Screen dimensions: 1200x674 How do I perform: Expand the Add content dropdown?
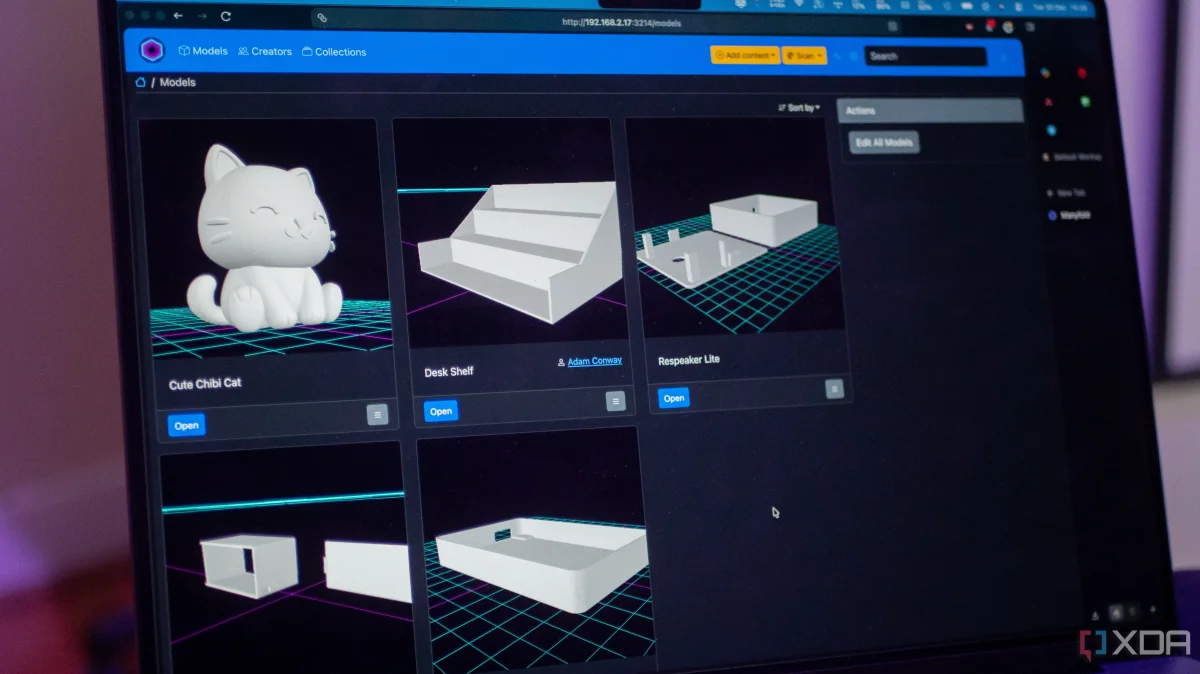pyautogui.click(x=744, y=55)
